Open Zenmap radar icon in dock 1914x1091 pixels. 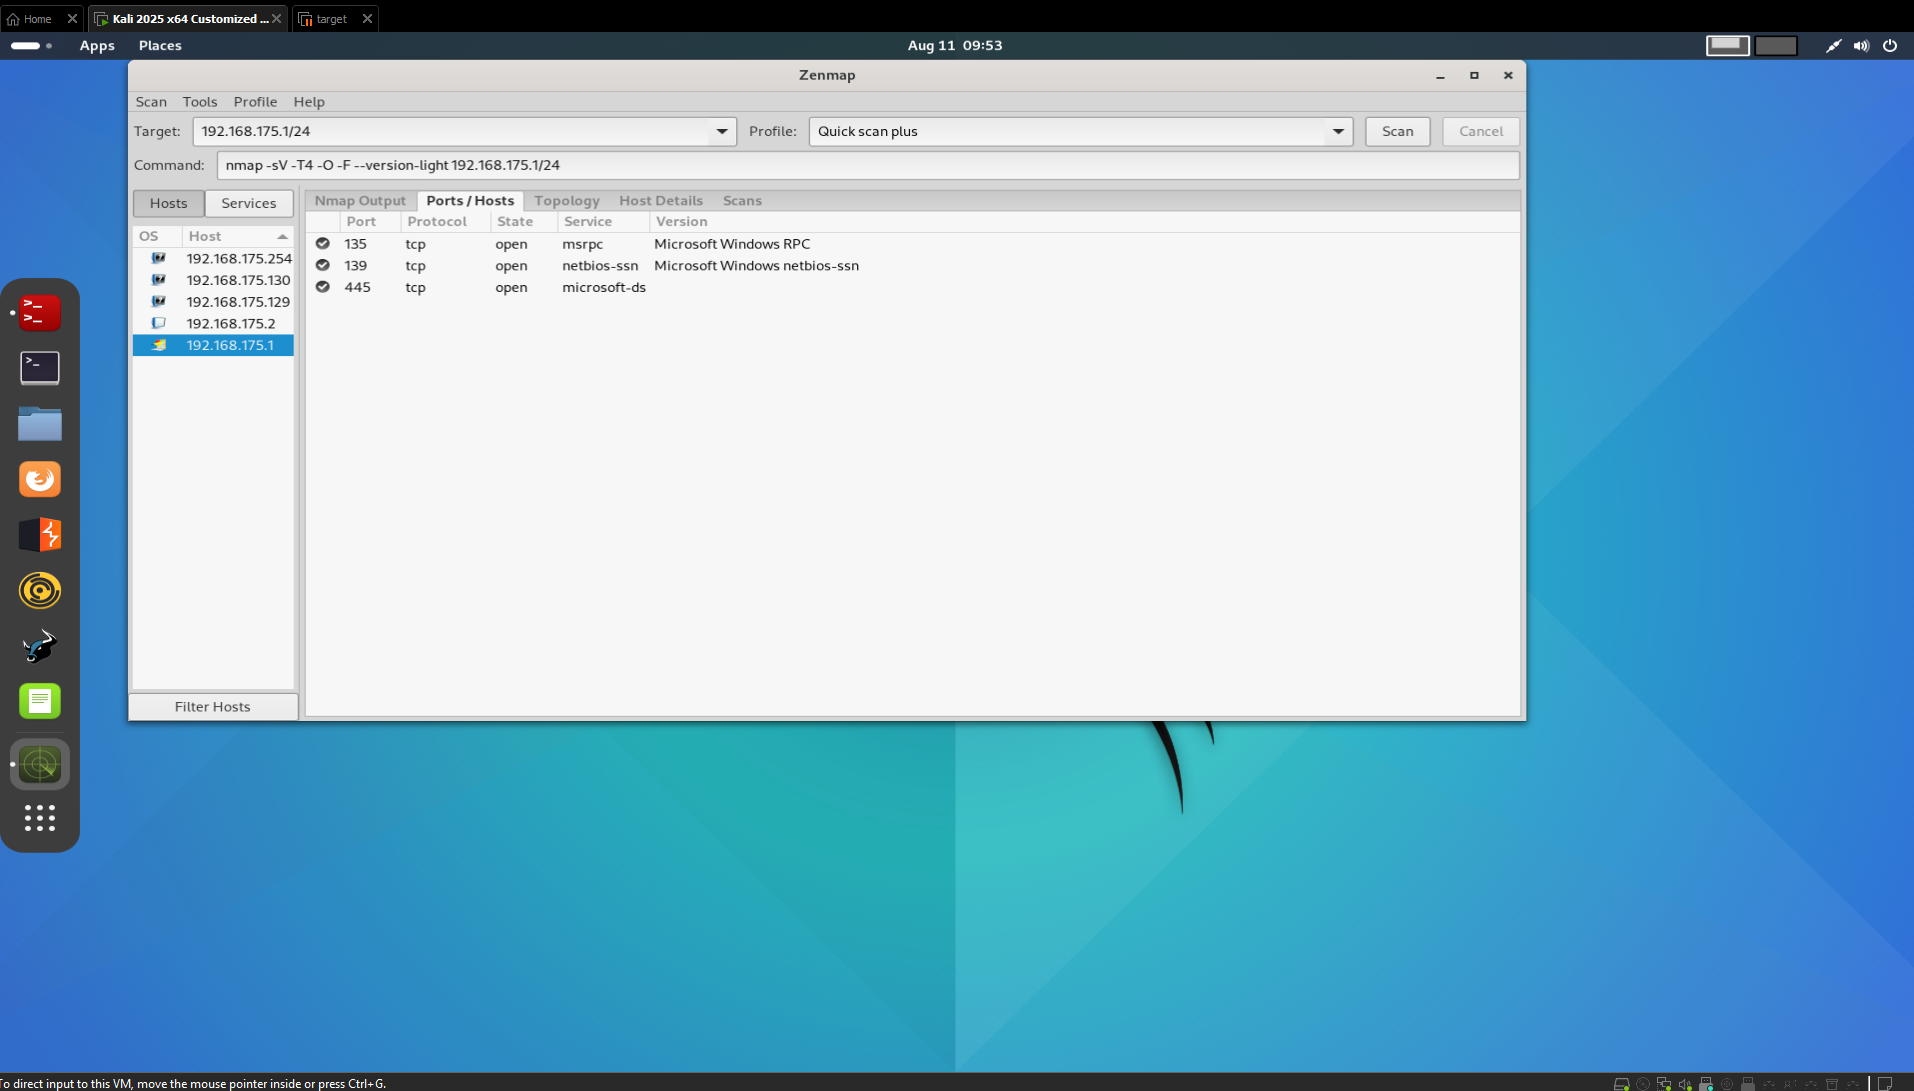click(x=40, y=765)
